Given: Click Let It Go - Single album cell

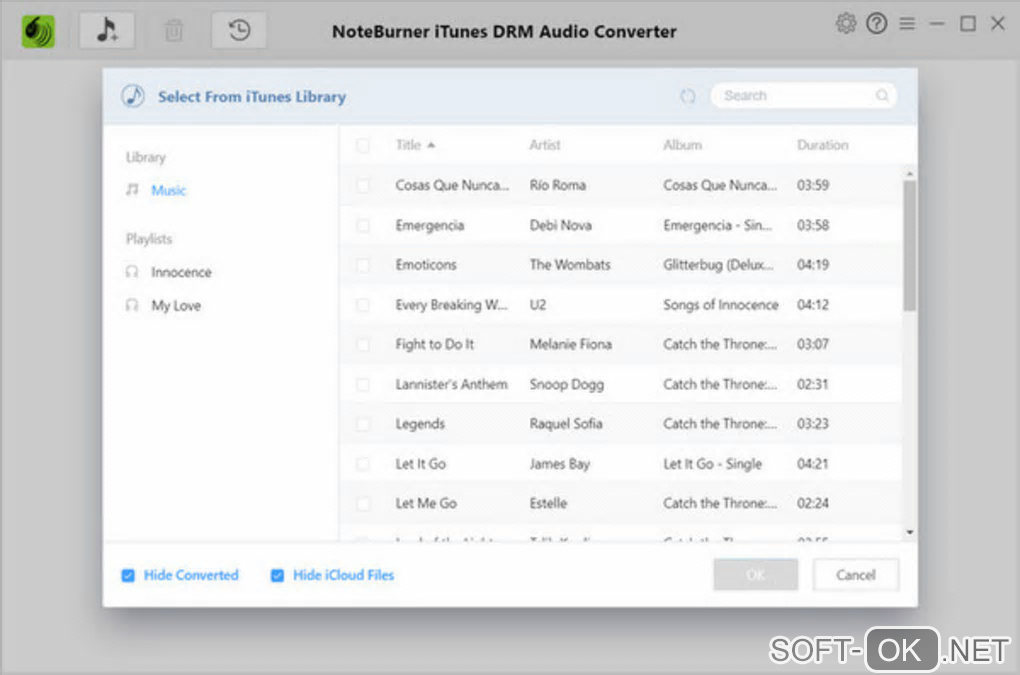Looking at the screenshot, I should tap(712, 464).
